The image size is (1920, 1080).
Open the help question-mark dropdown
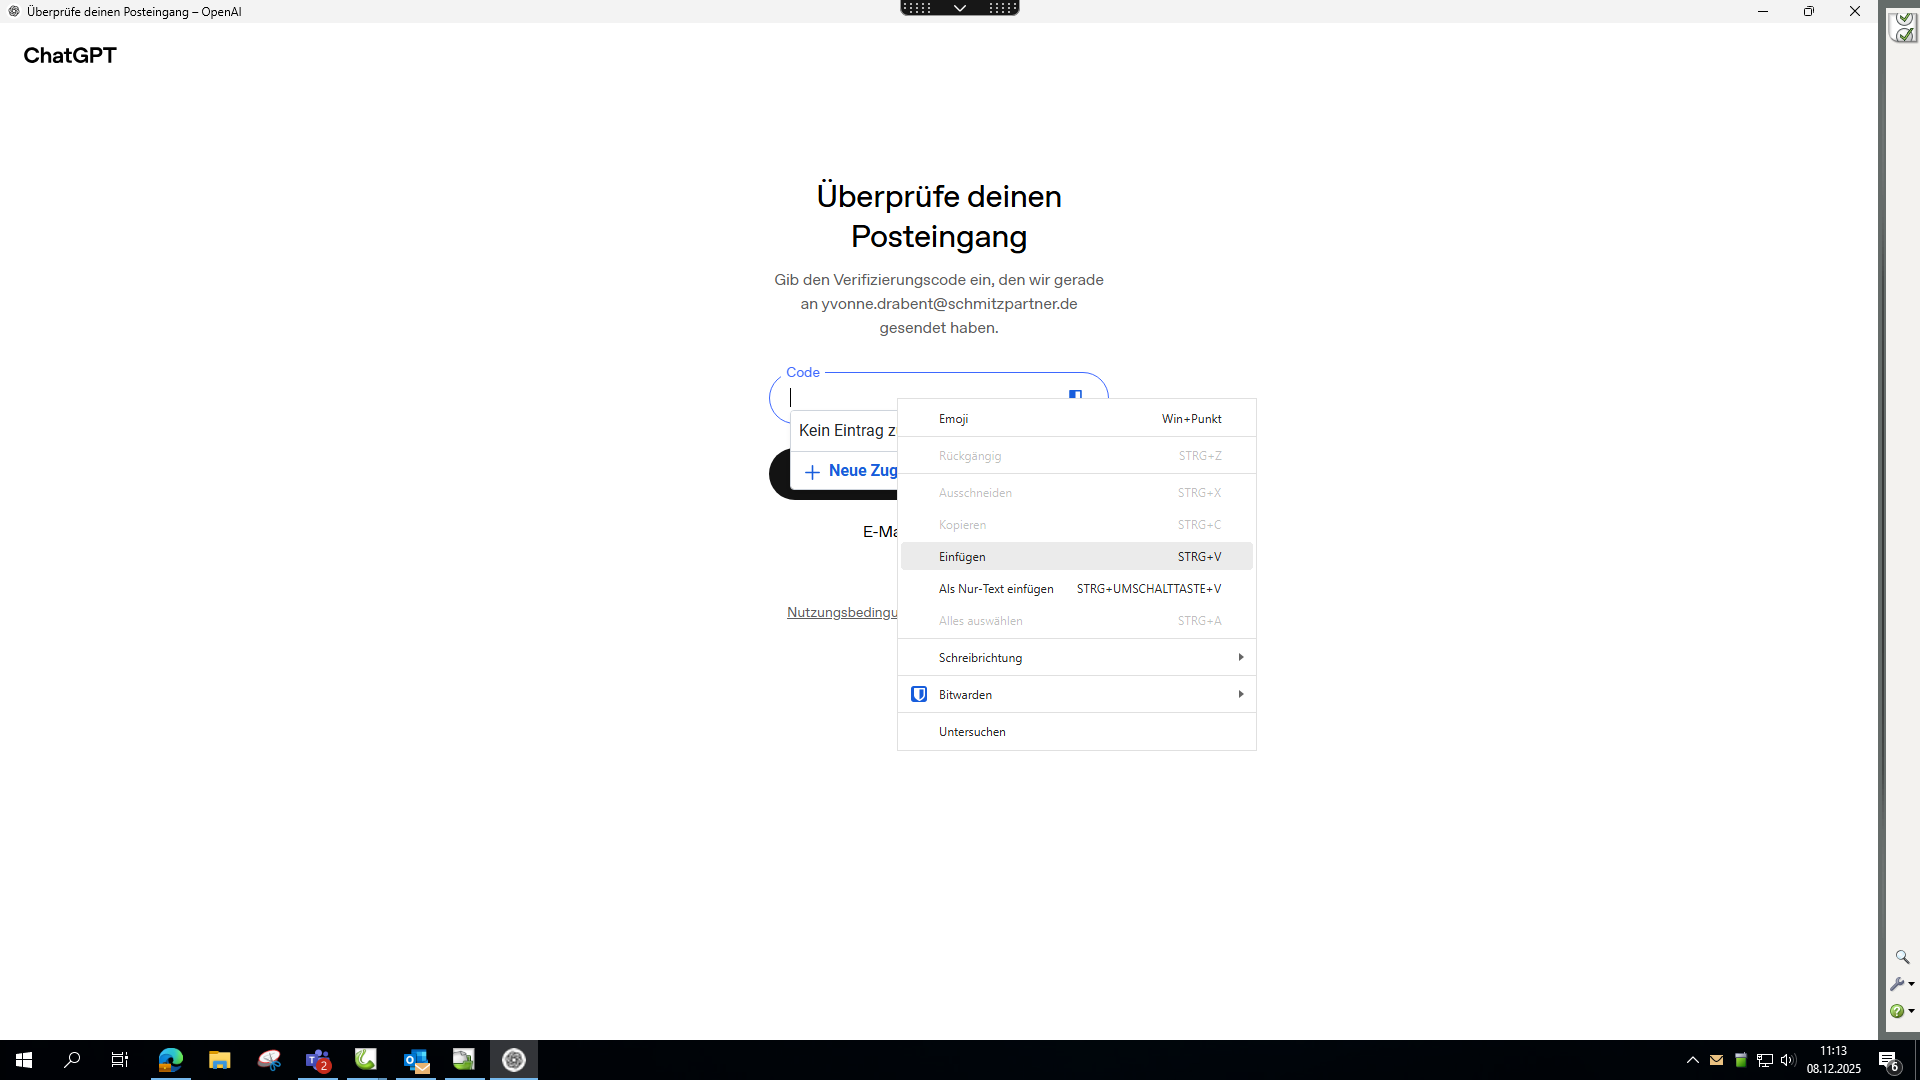1901,1011
